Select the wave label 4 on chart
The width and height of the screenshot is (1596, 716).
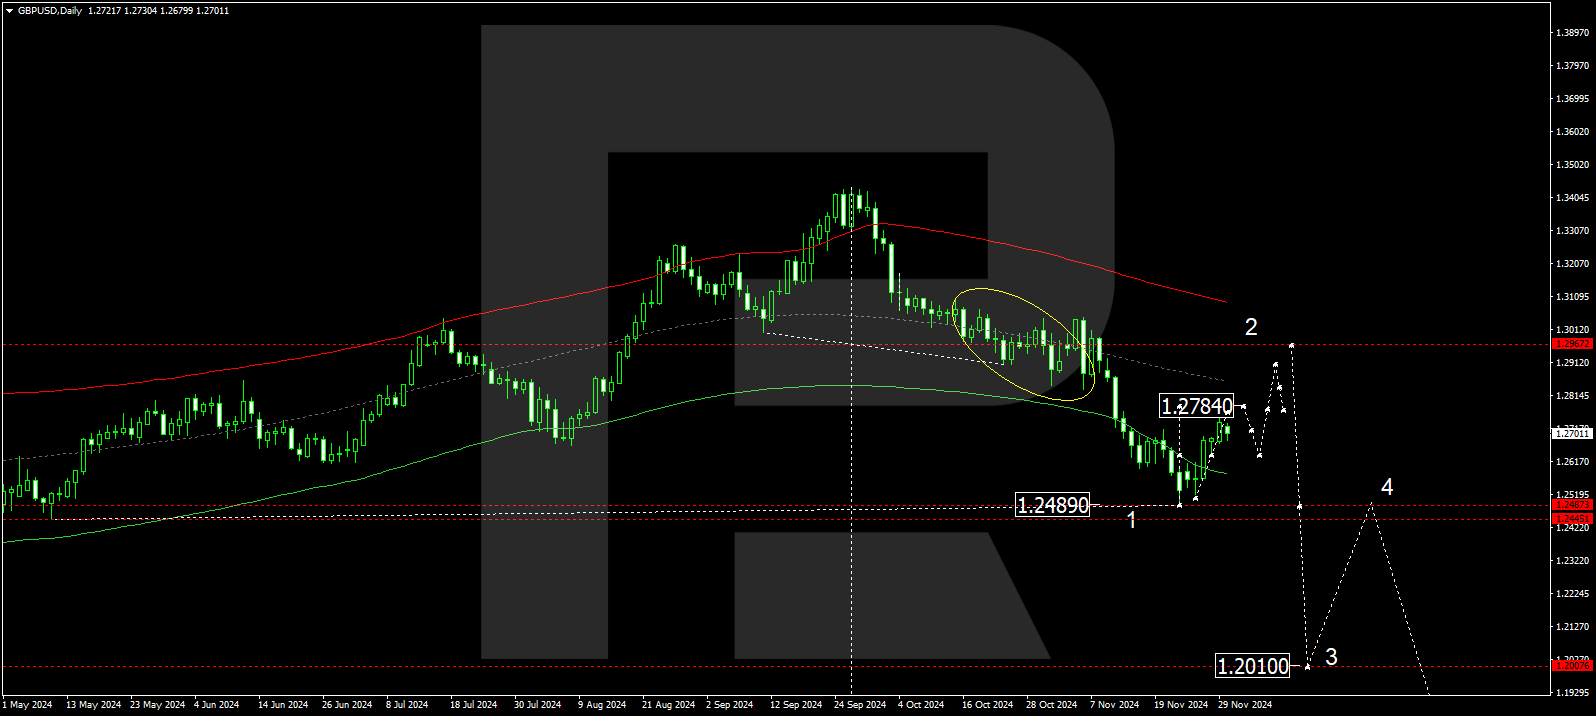[1387, 487]
